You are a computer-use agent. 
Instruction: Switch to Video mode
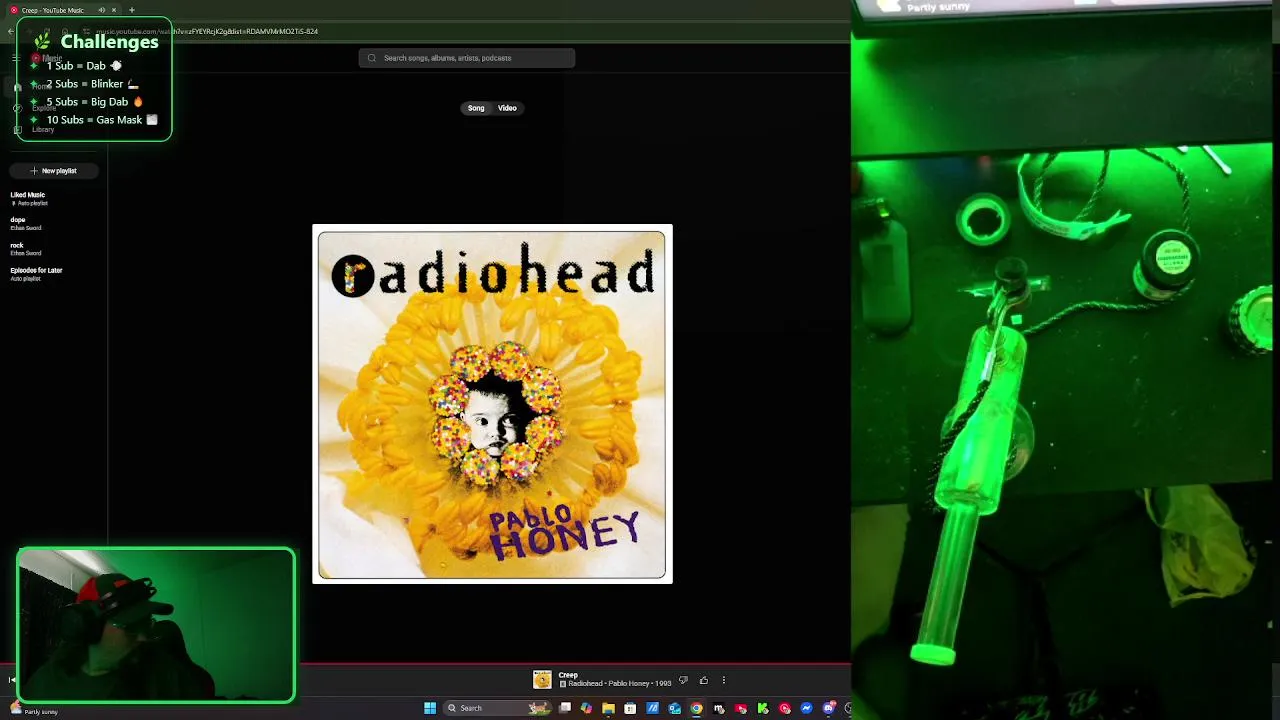point(507,108)
